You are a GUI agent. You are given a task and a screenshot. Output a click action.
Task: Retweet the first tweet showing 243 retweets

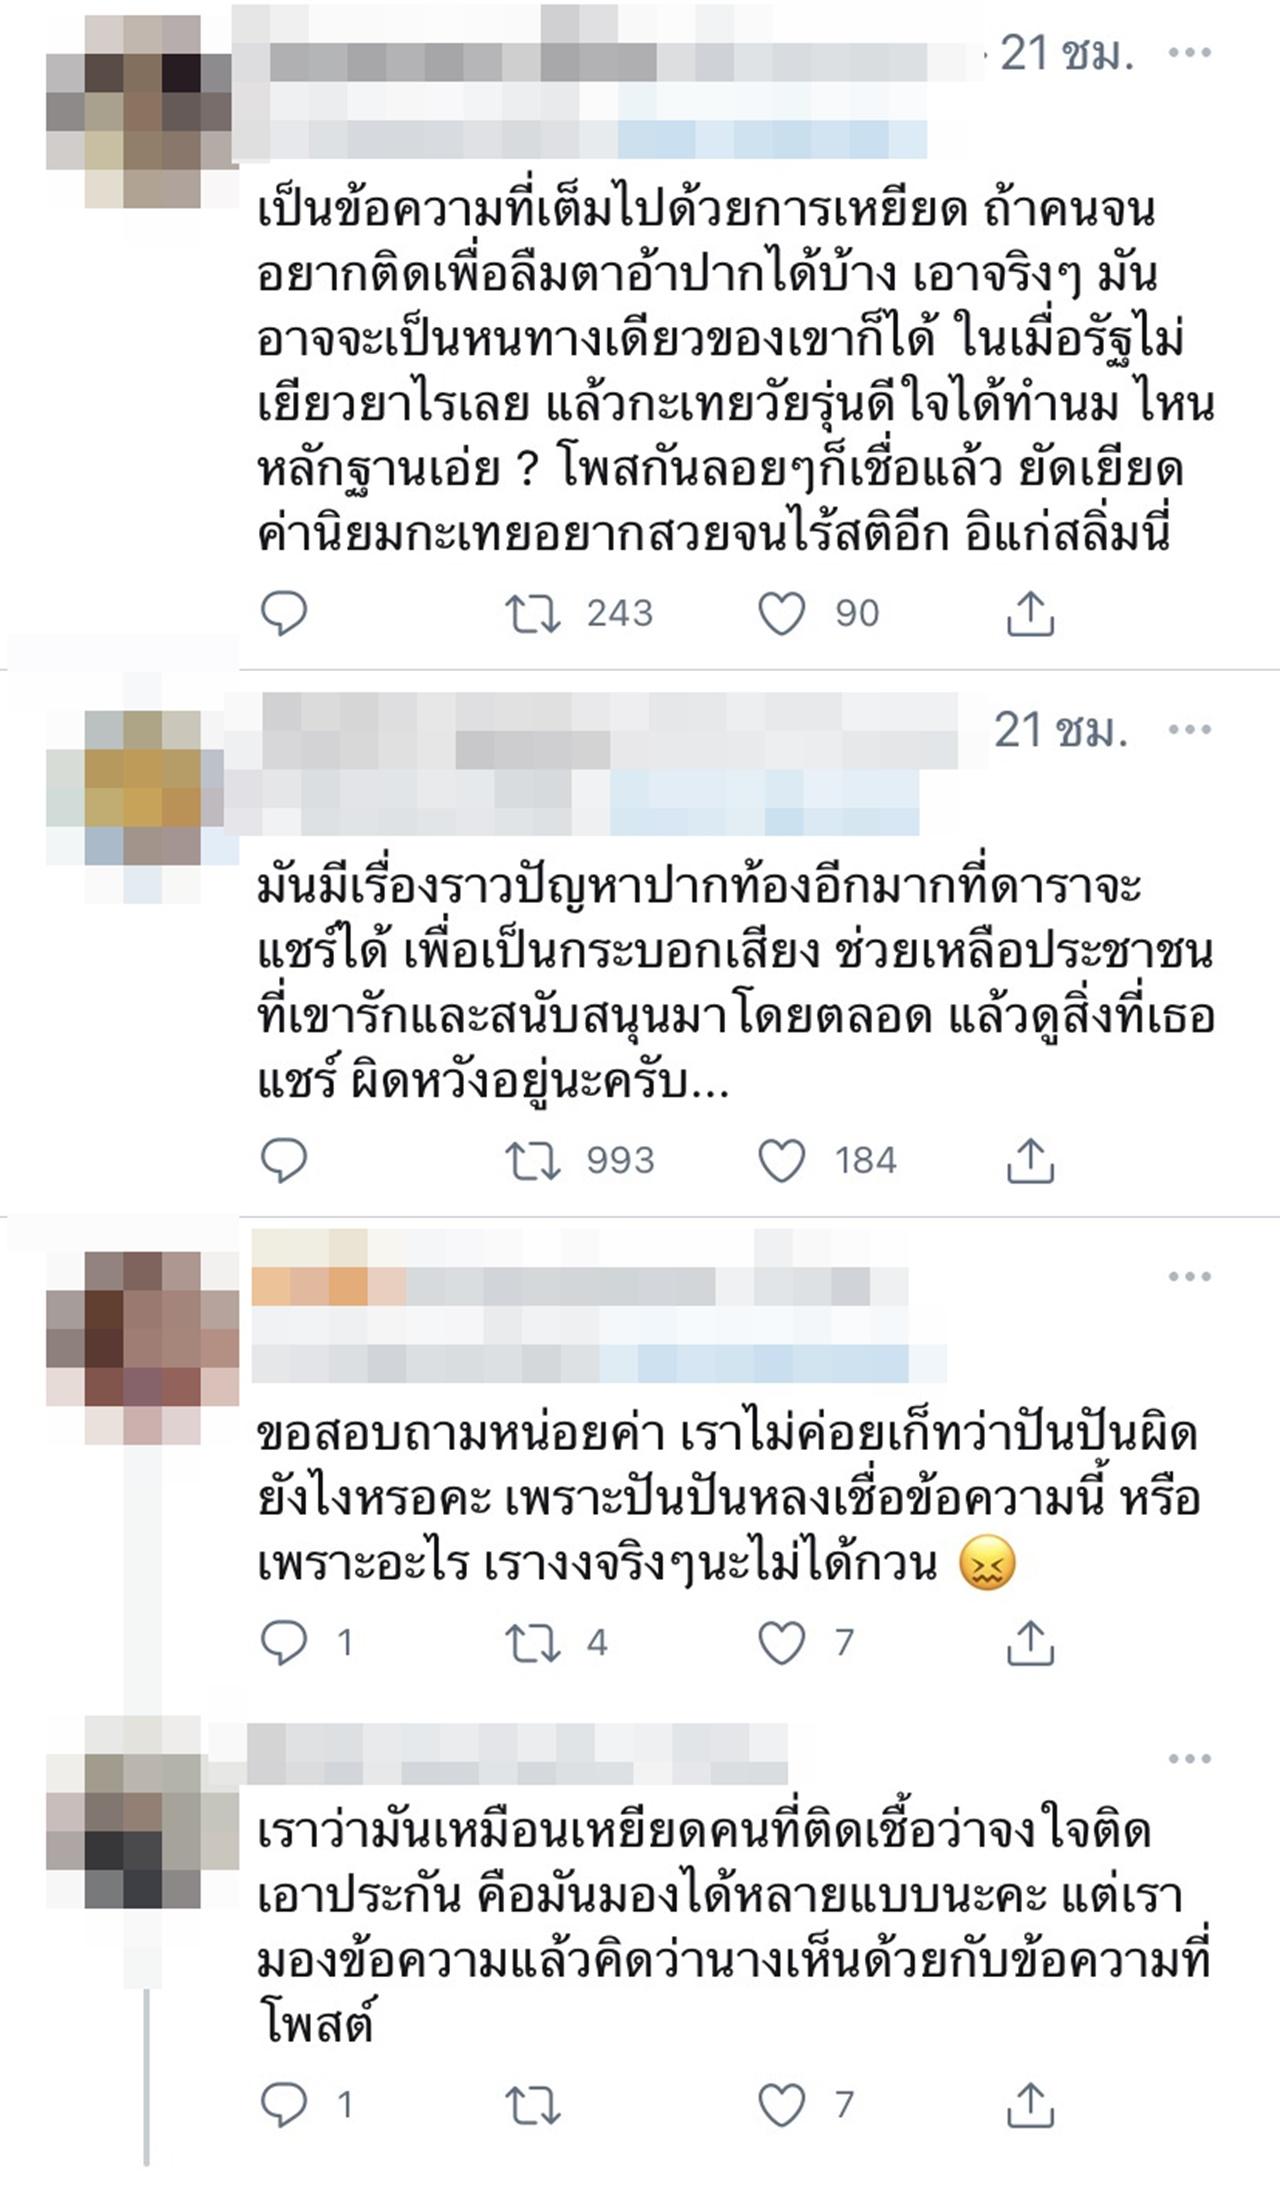click(532, 613)
